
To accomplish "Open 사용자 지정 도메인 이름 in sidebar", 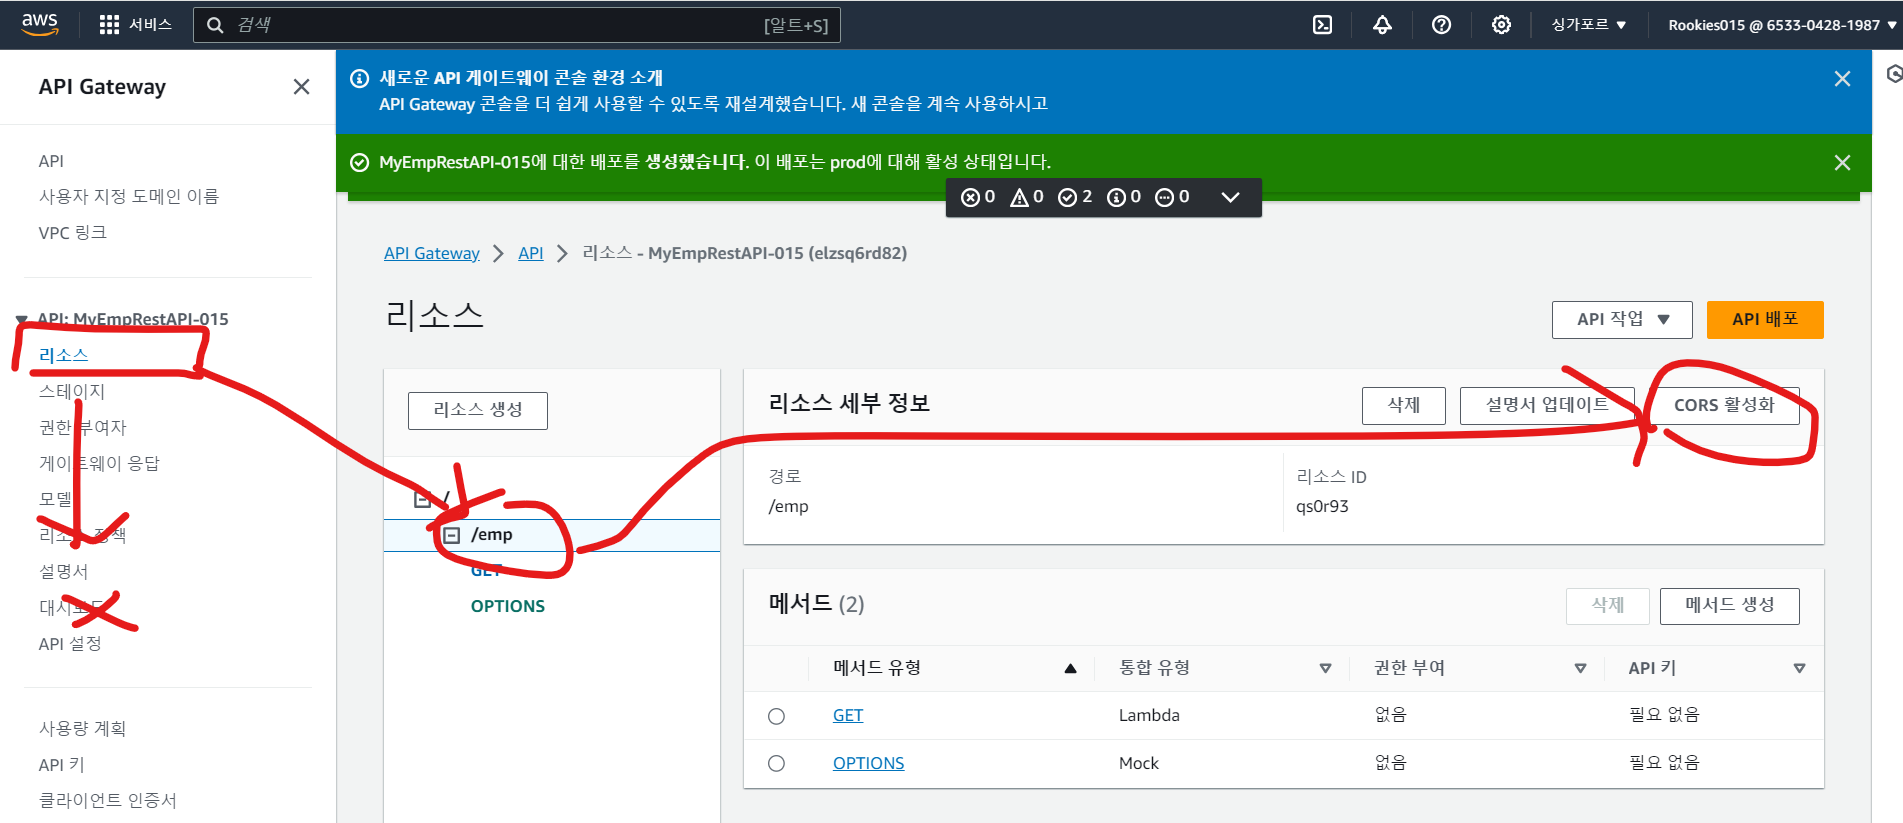I will pyautogui.click(x=129, y=197).
